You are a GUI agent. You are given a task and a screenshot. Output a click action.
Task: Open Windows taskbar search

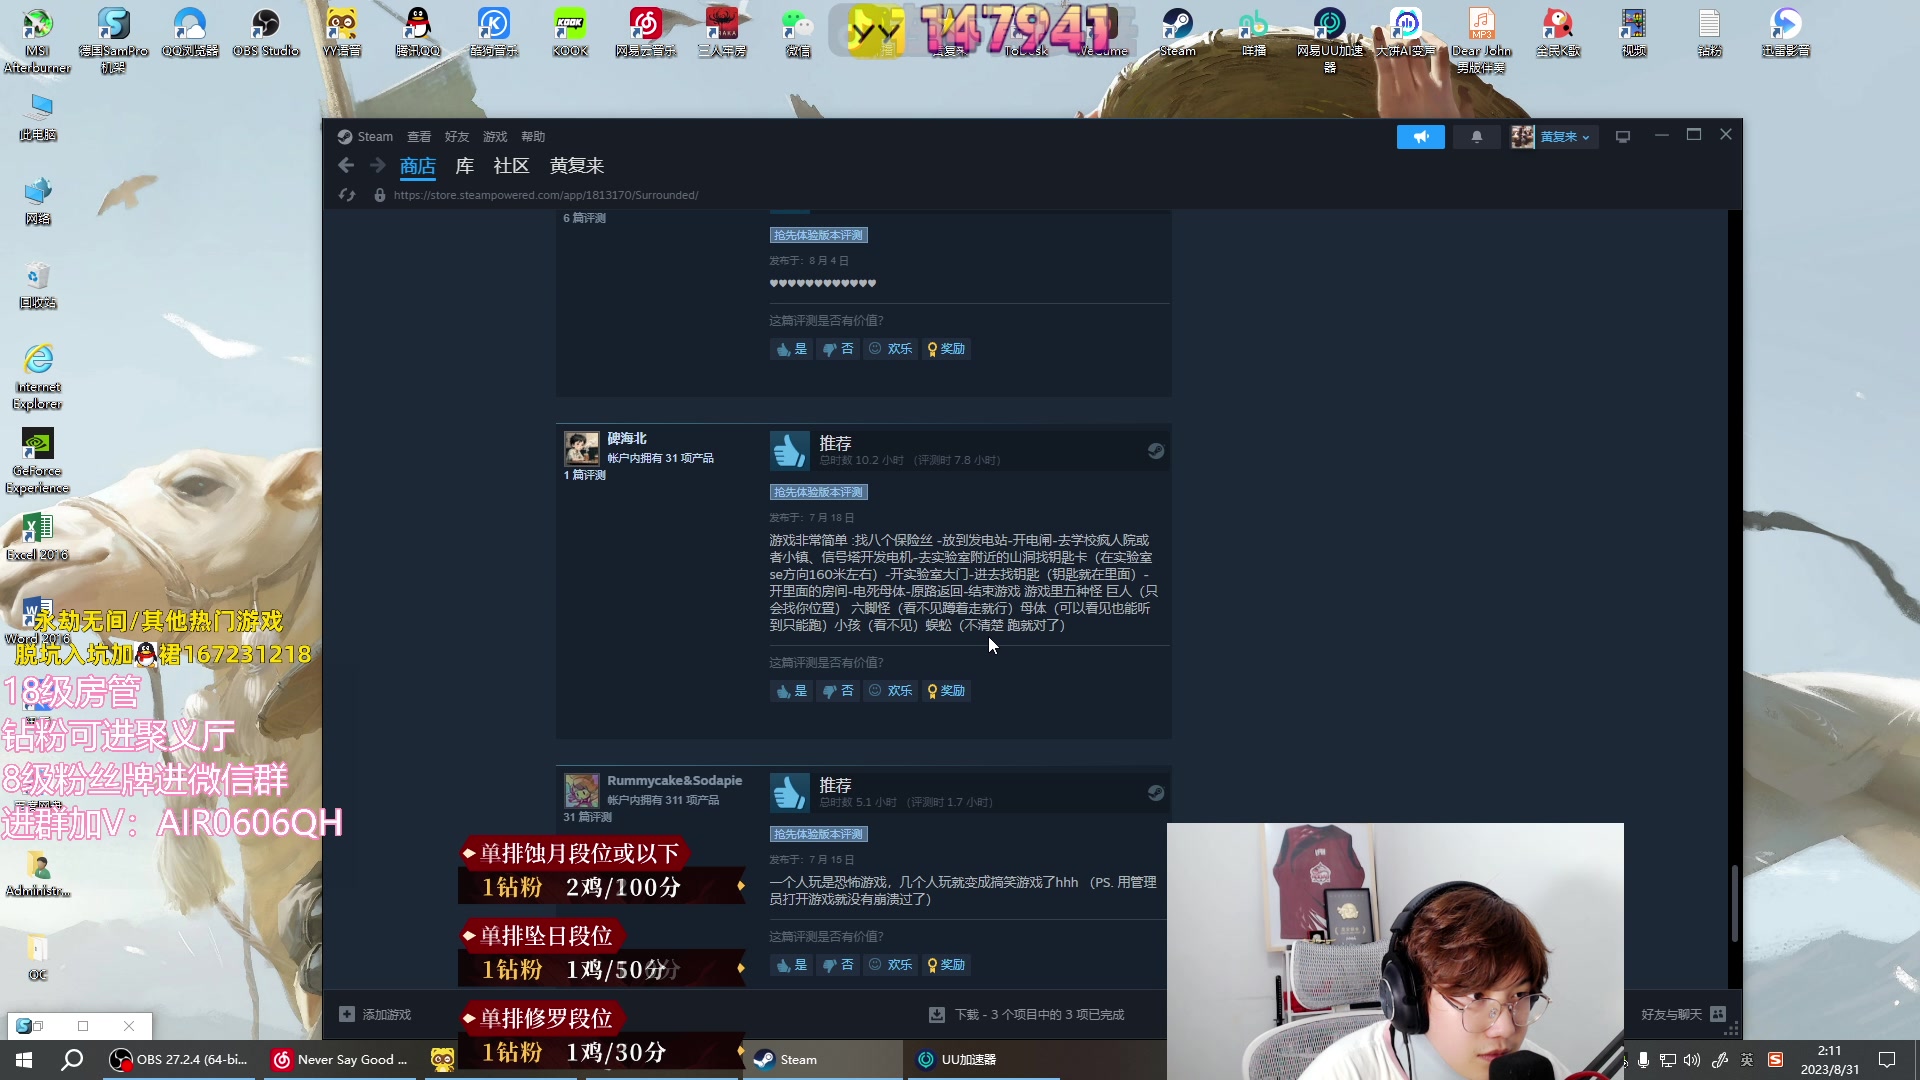coord(72,1060)
